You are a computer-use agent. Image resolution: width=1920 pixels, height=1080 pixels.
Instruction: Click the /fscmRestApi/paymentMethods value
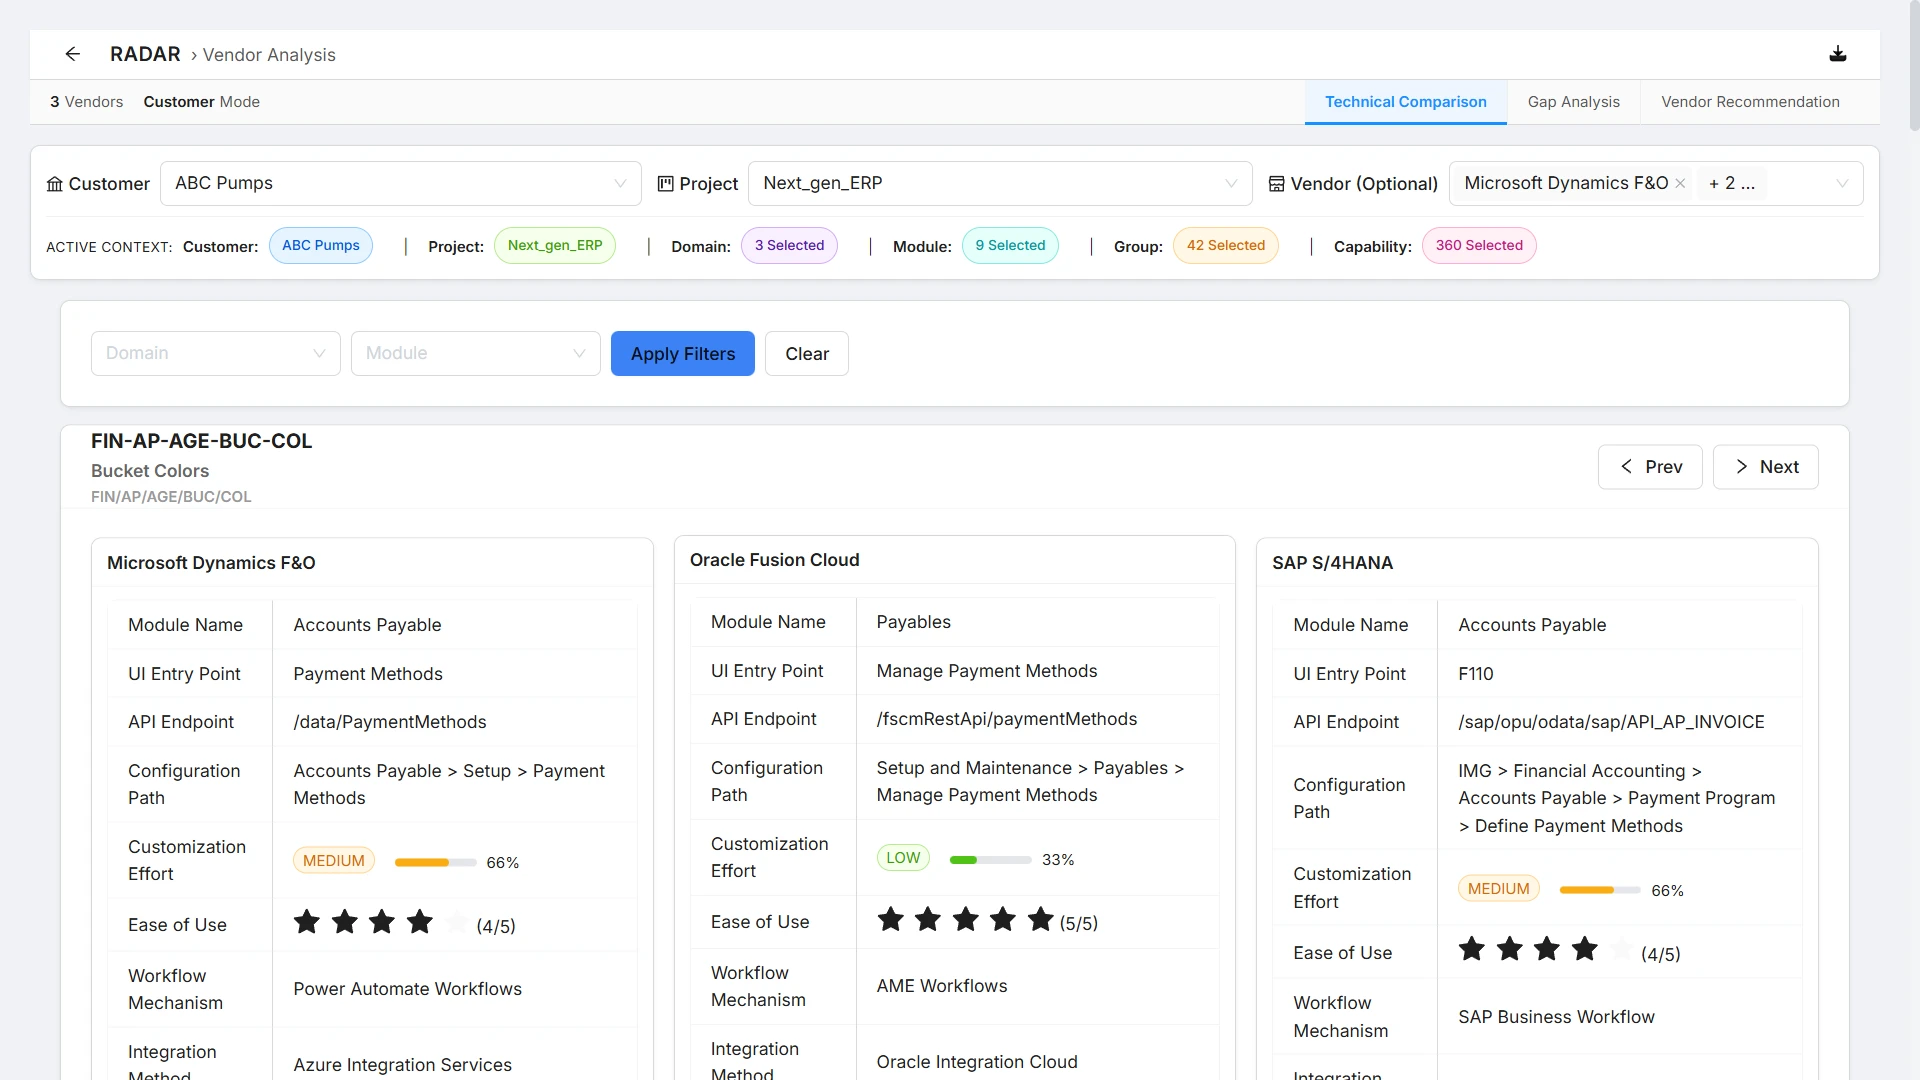point(1007,719)
